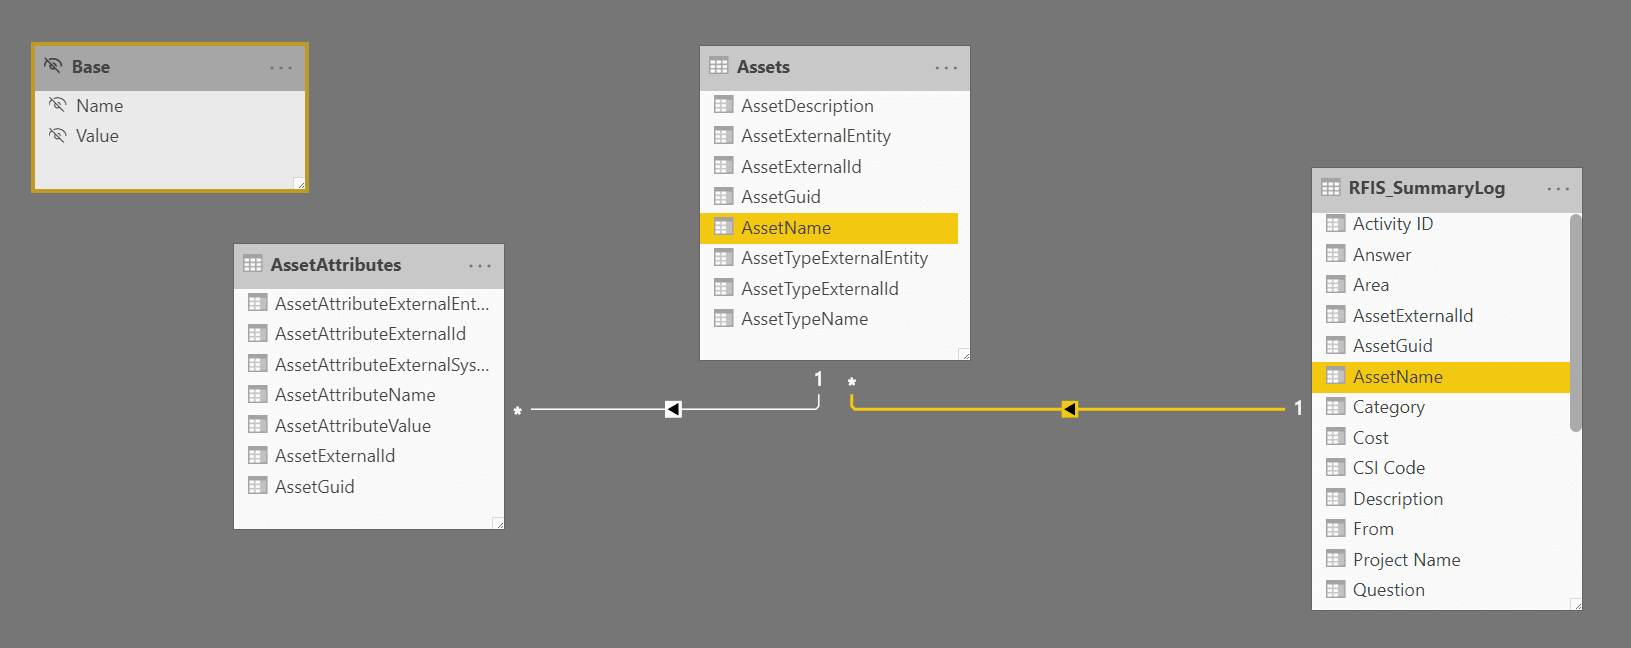Toggle hidden eye icon beside Name field

click(x=58, y=105)
